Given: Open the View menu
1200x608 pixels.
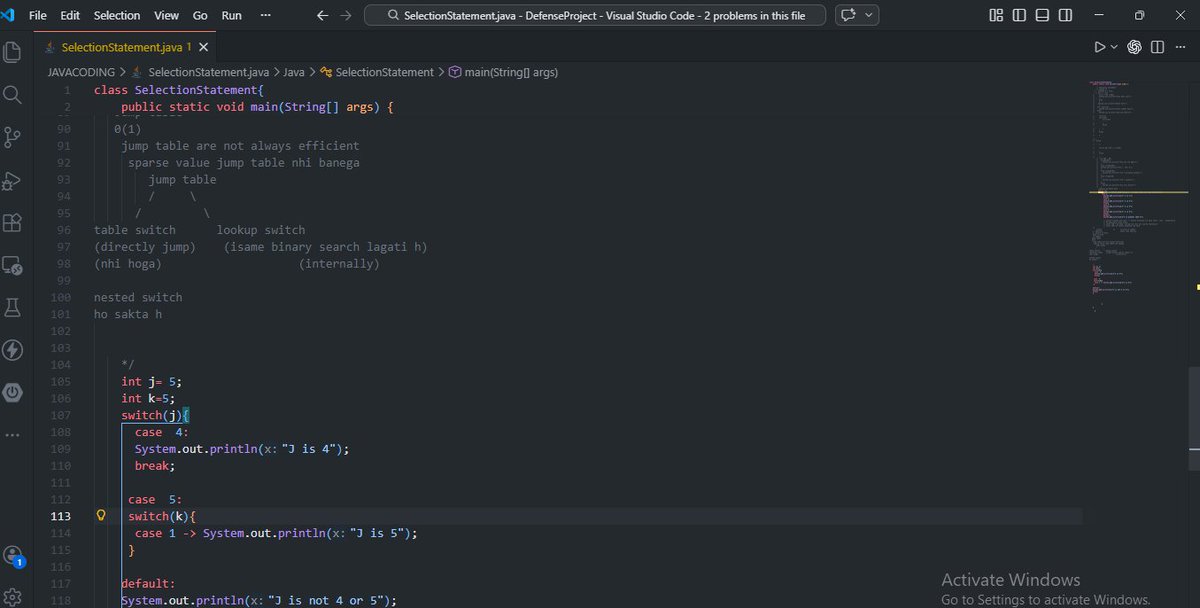Looking at the screenshot, I should click(167, 15).
